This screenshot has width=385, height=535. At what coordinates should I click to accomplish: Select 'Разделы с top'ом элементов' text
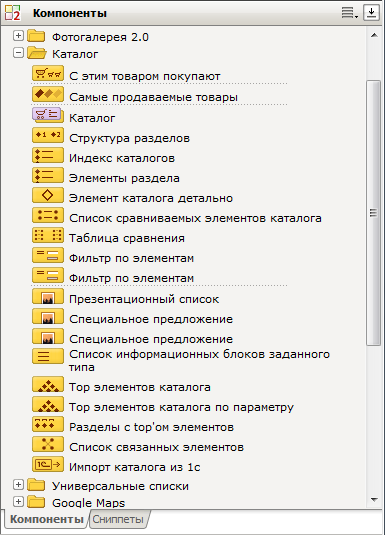(152, 427)
